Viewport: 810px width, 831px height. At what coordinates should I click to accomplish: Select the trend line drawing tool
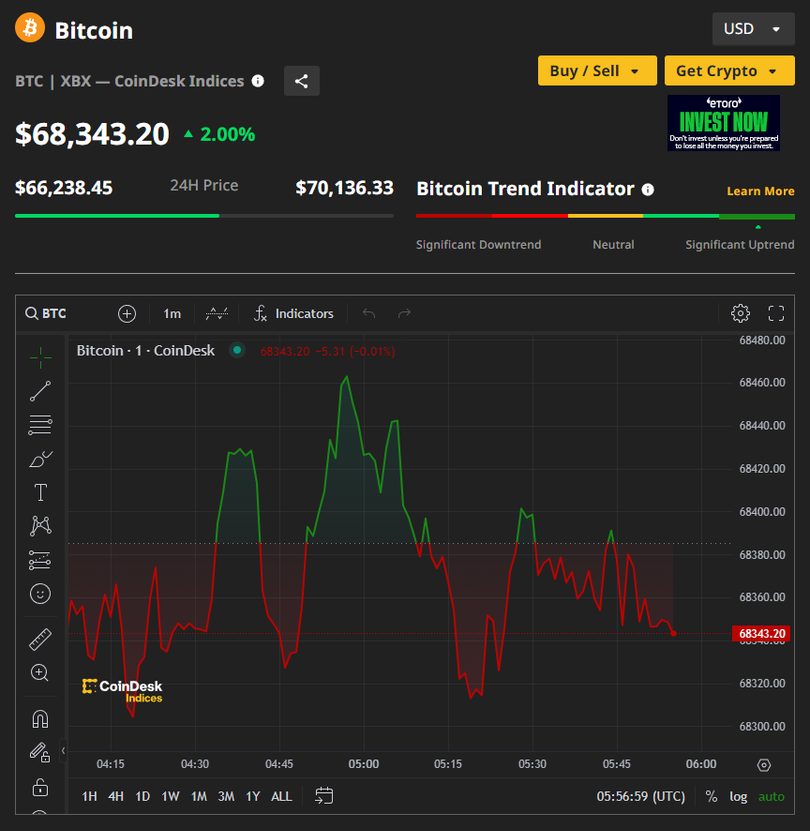pyautogui.click(x=40, y=391)
